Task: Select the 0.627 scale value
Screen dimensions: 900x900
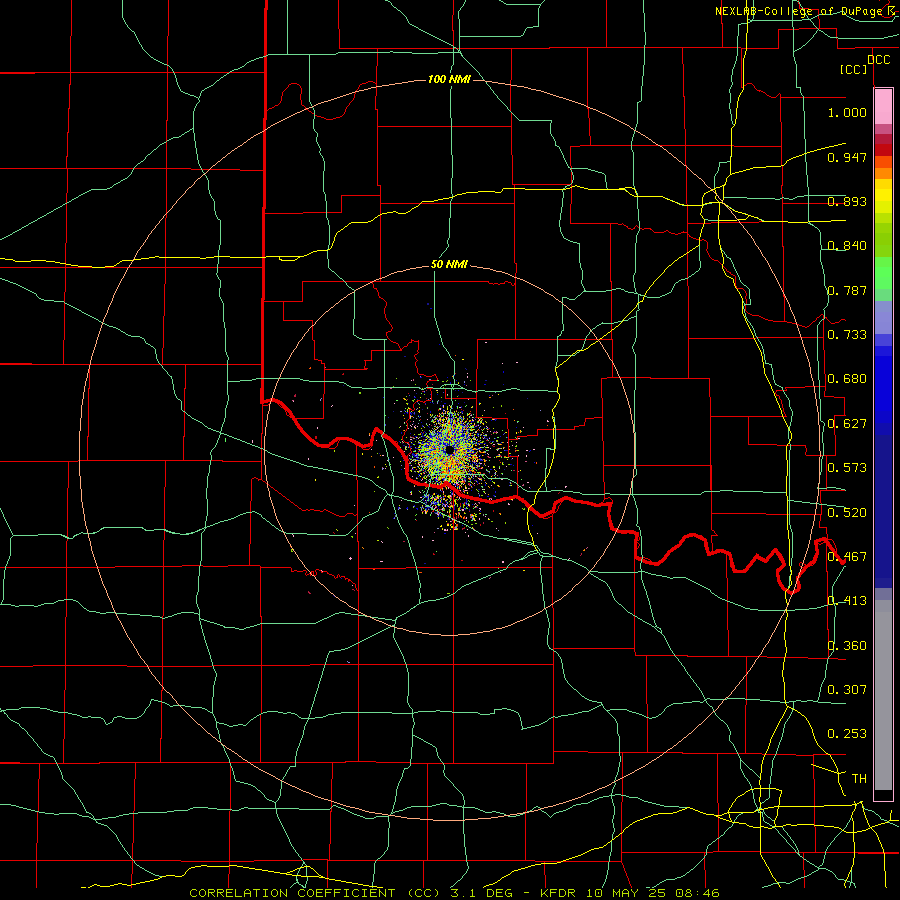Action: [847, 424]
